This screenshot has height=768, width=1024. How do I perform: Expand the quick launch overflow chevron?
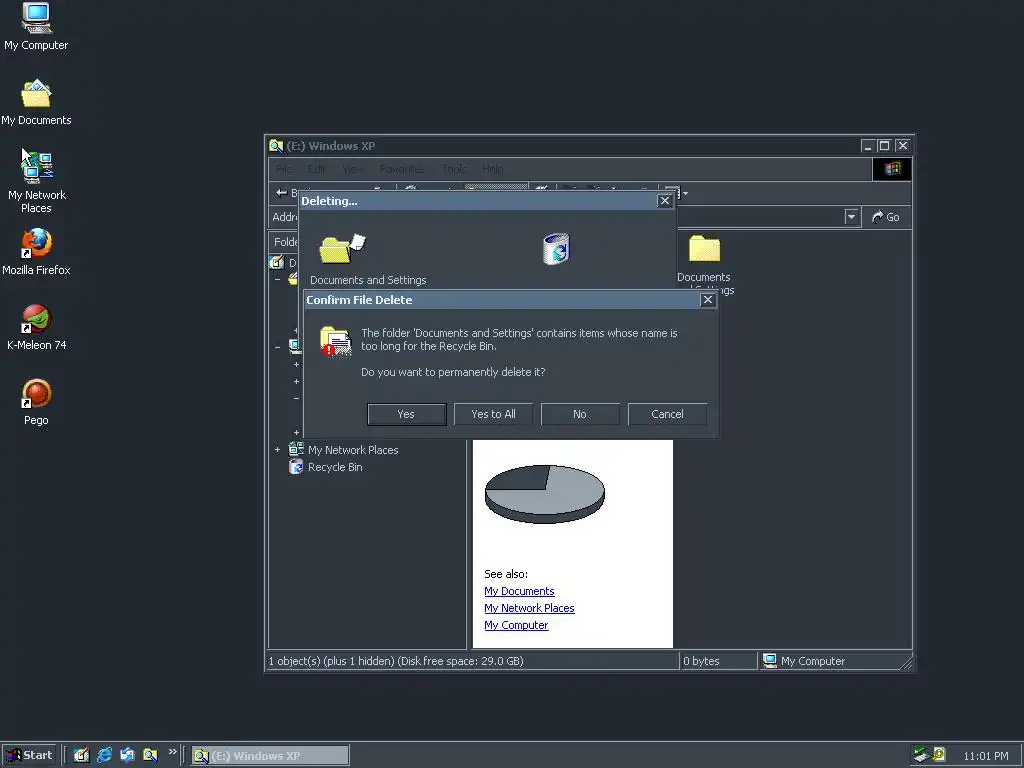point(172,752)
